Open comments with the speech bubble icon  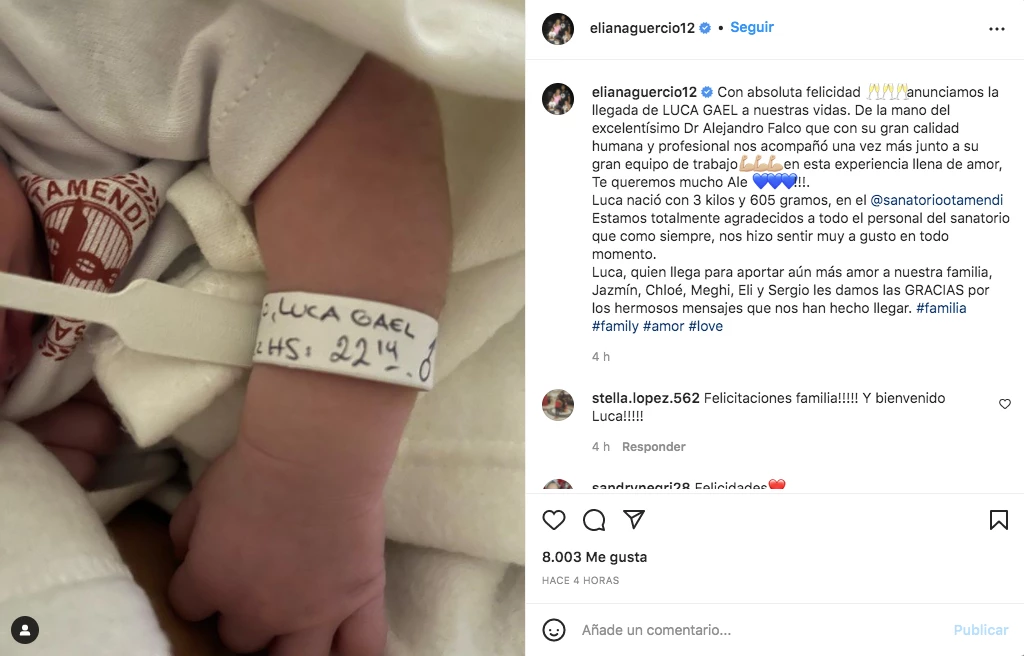[x=594, y=520]
